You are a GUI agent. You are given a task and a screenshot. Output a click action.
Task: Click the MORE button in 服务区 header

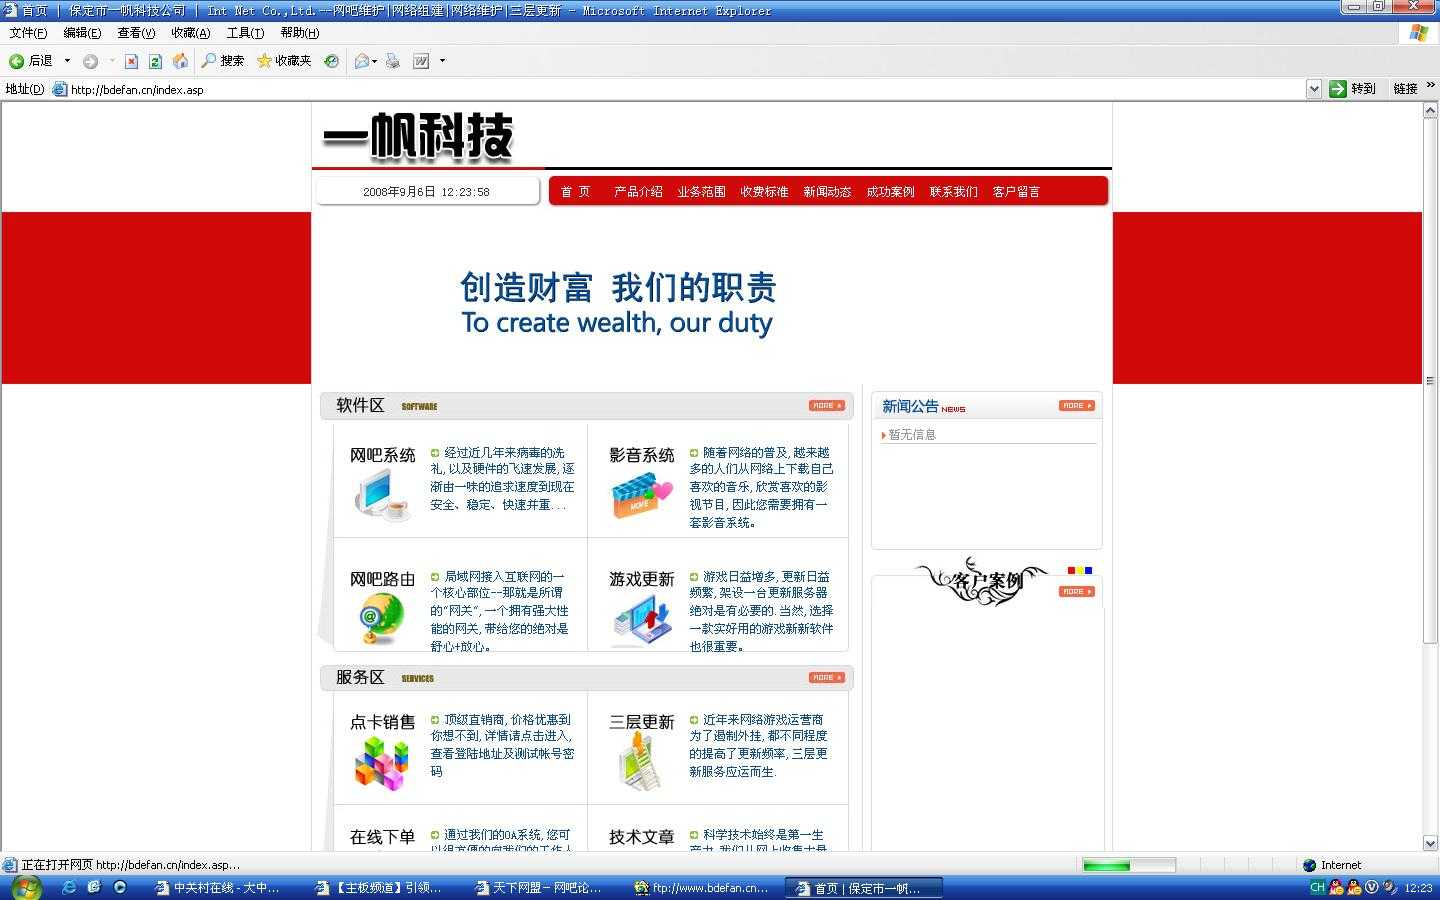[x=827, y=678]
